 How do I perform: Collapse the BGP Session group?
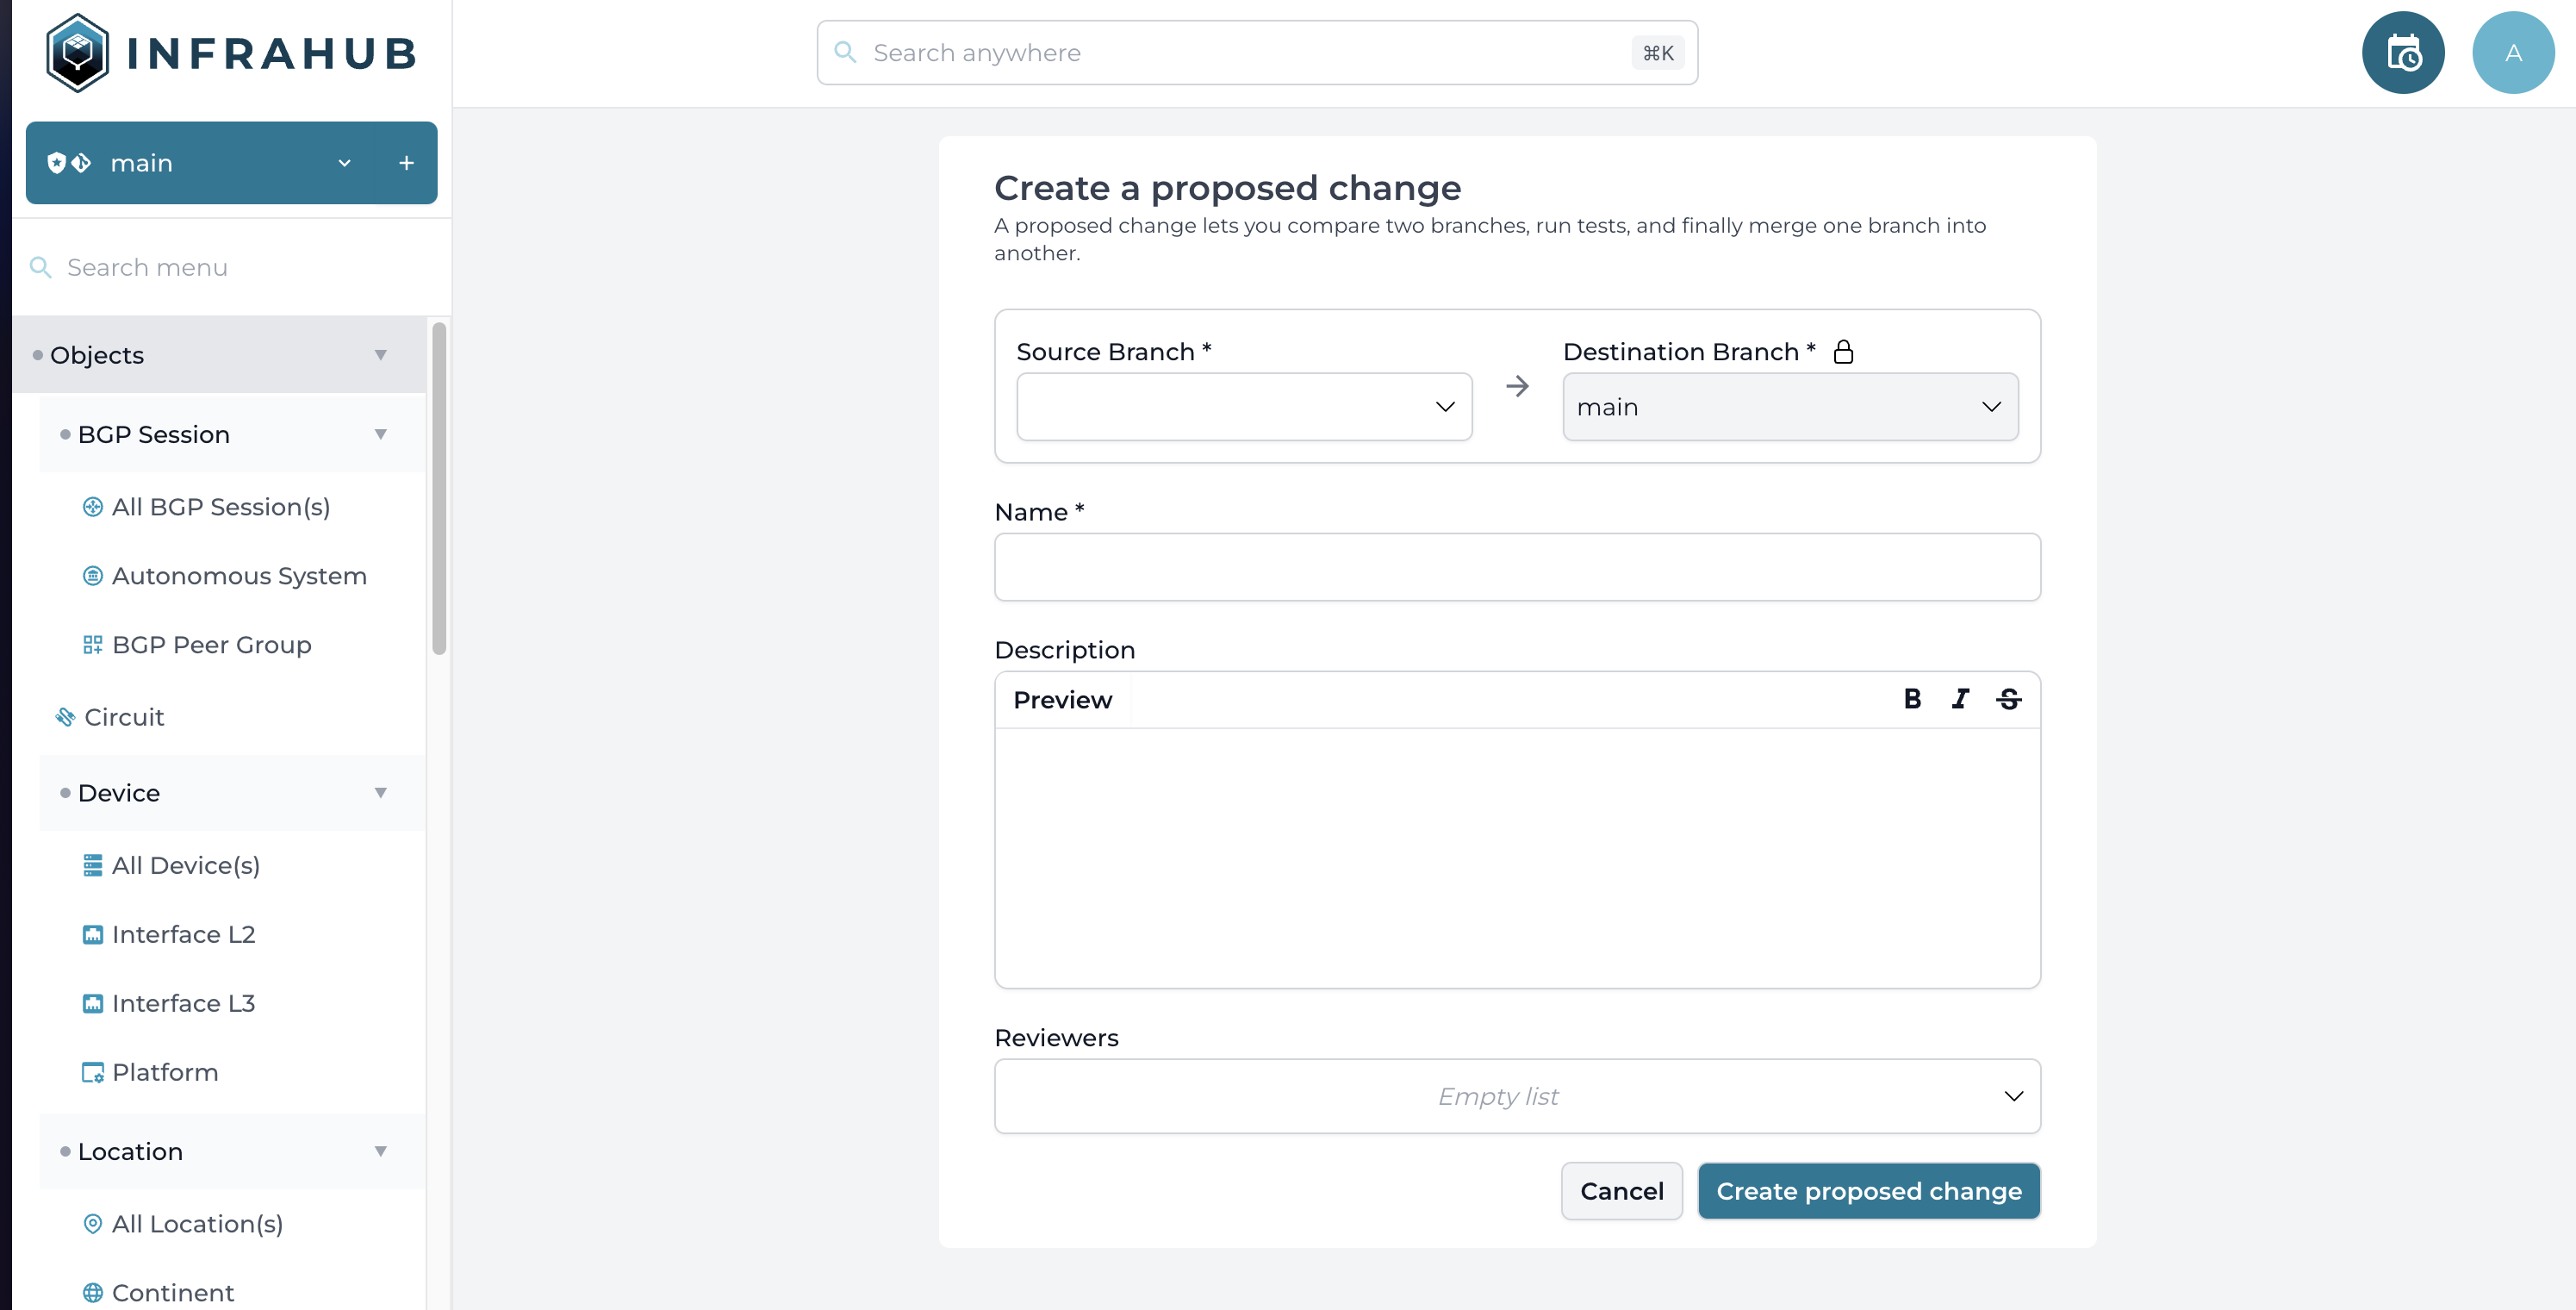coord(380,434)
